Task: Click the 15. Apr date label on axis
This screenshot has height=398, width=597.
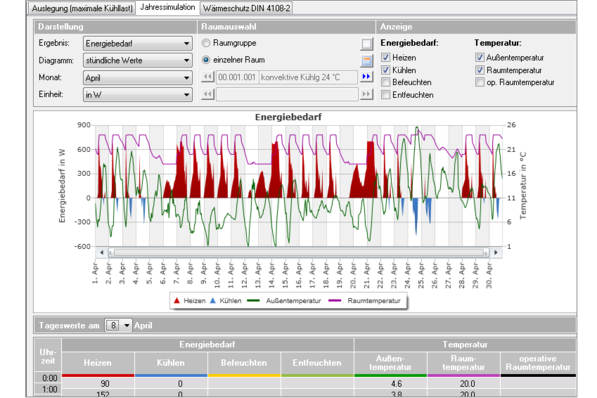Action: (285, 275)
